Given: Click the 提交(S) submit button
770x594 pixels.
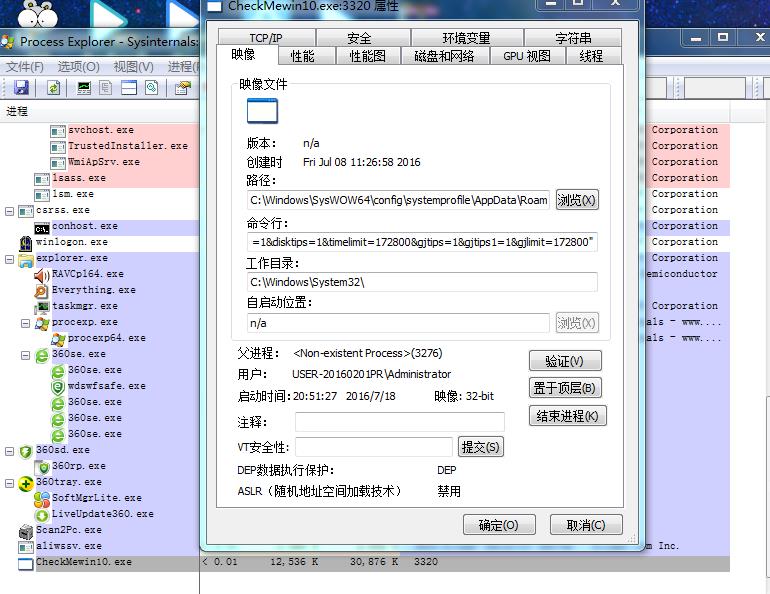Looking at the screenshot, I should (480, 447).
